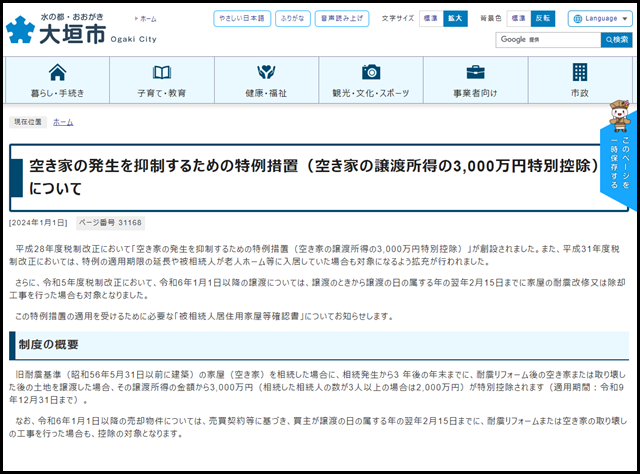Image resolution: width=640 pixels, height=474 pixels.
Task: Click the magnifier 検索 search button
Action: pyautogui.click(x=616, y=40)
